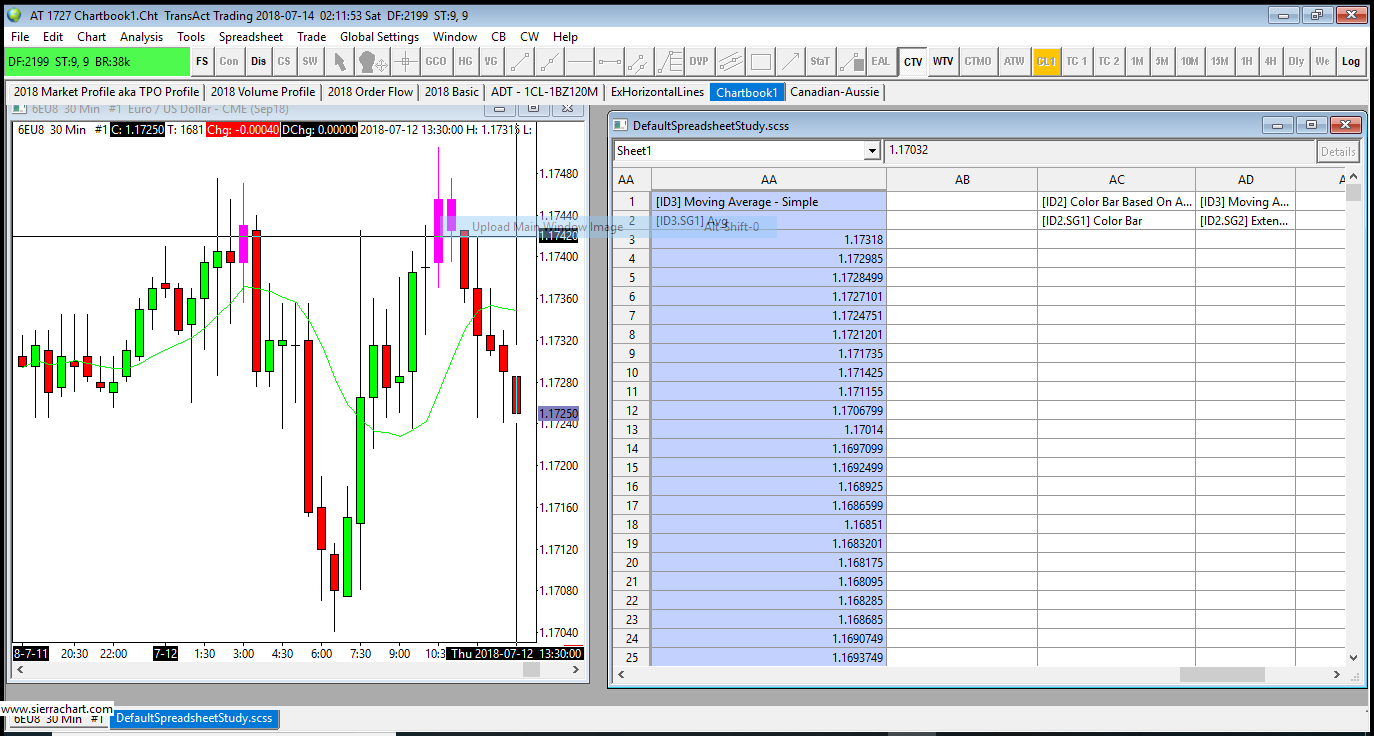Click the chart horizontal scrollbar thumb
The image size is (1374, 736).
[x=531, y=670]
